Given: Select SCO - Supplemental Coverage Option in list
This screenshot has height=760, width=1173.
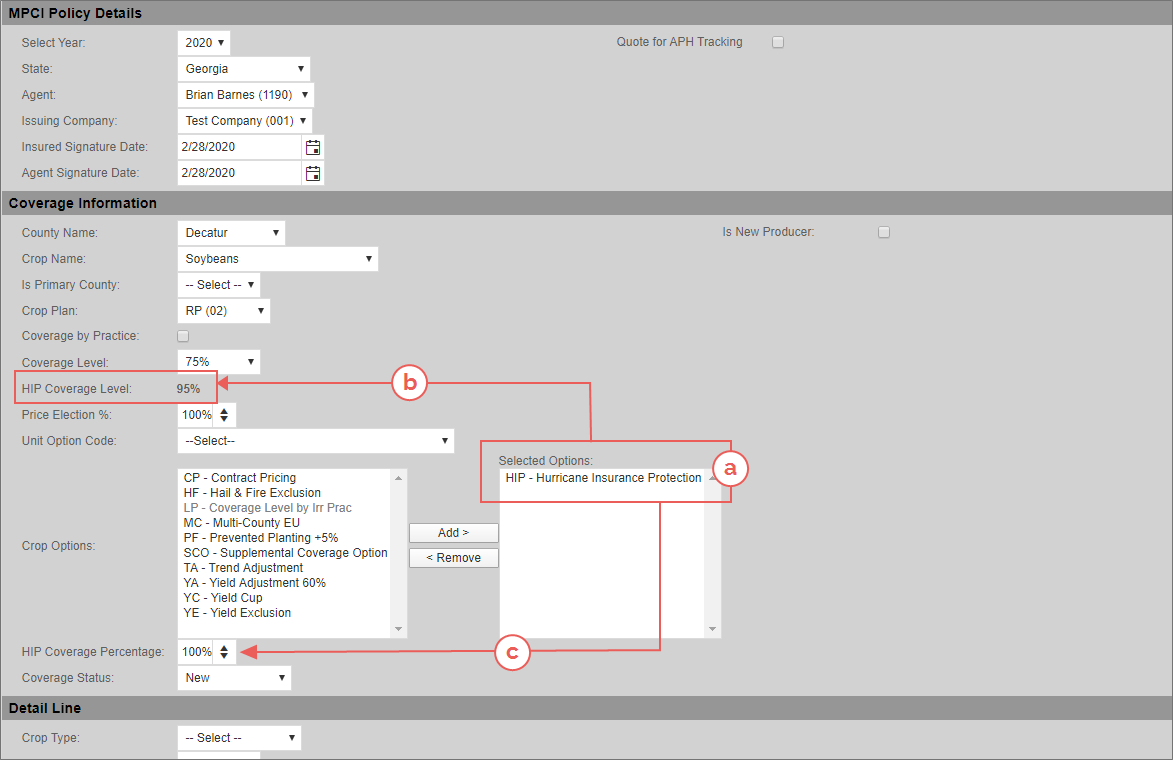Looking at the screenshot, I should tap(285, 553).
